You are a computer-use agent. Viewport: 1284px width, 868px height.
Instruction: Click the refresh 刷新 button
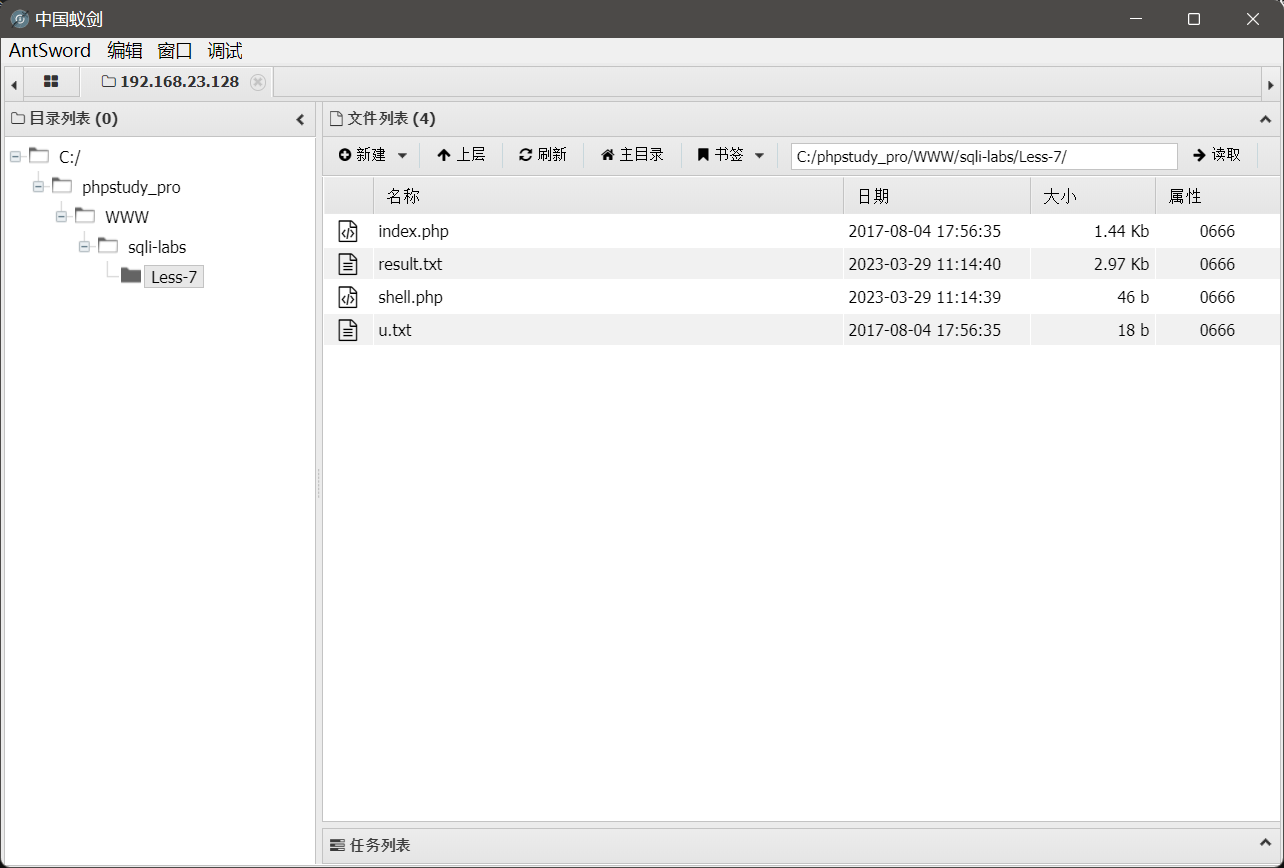pyautogui.click(x=542, y=155)
